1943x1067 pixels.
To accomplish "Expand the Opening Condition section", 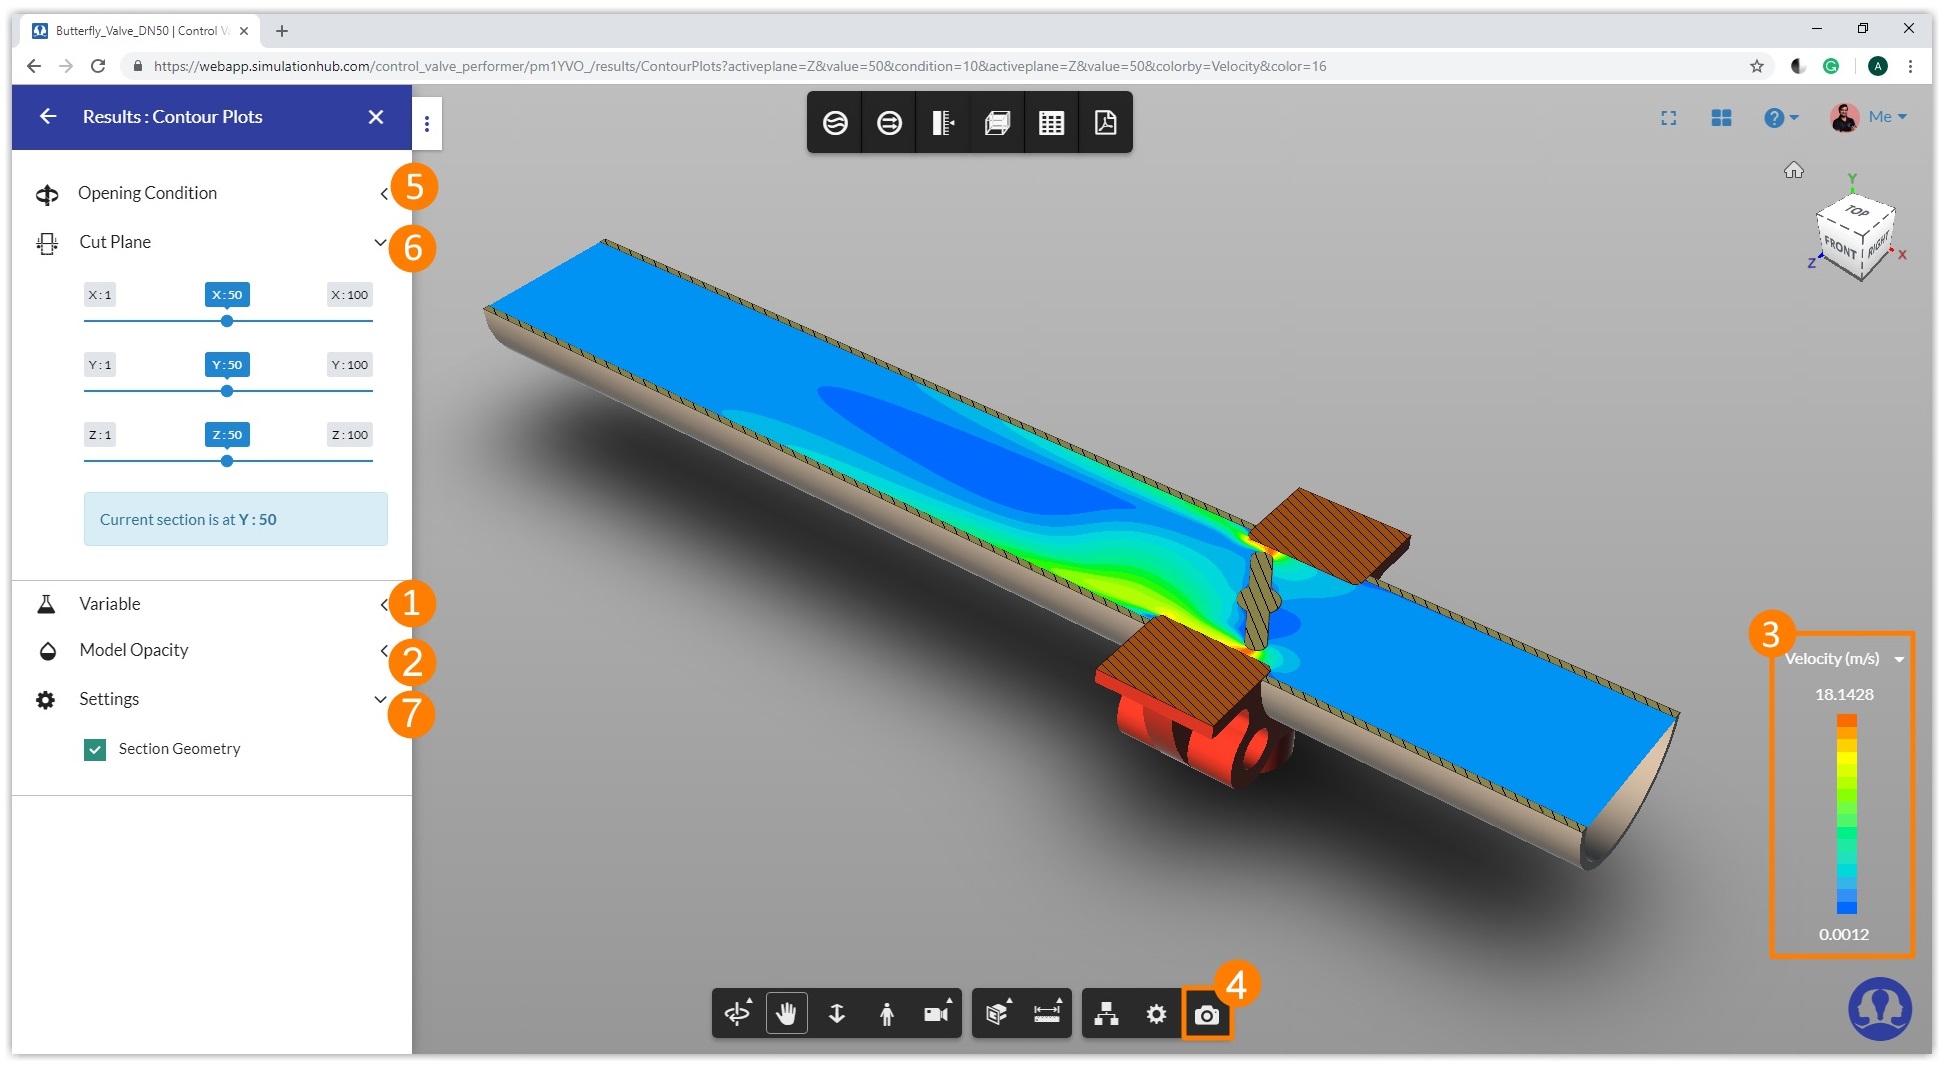I will point(384,193).
